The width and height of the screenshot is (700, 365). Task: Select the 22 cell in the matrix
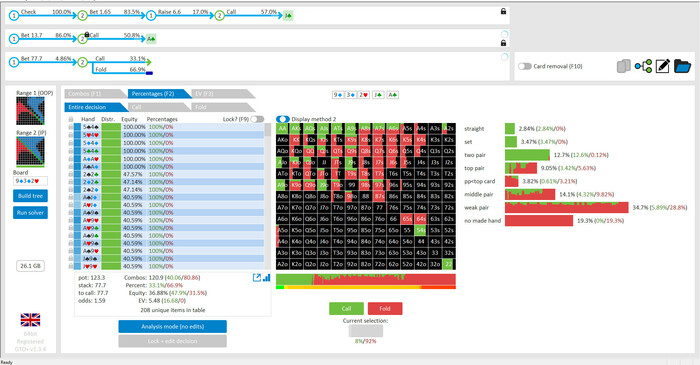pos(449,264)
